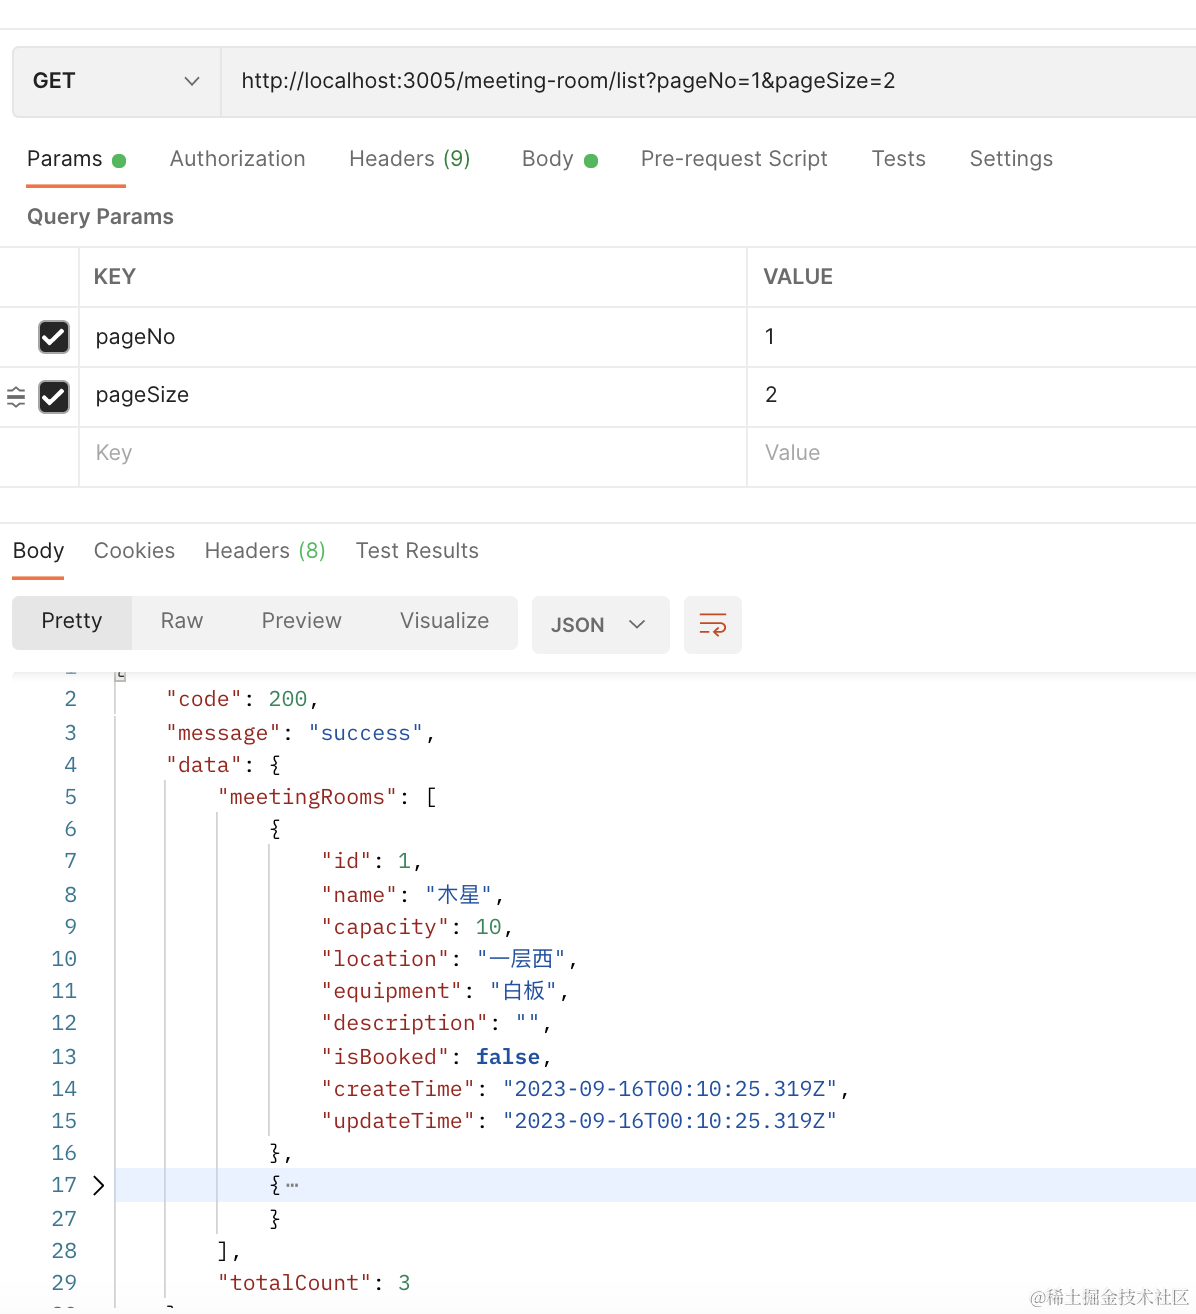This screenshot has width=1196, height=1314.
Task: Uncheck the pageNo parameter checkbox
Action: tap(54, 337)
